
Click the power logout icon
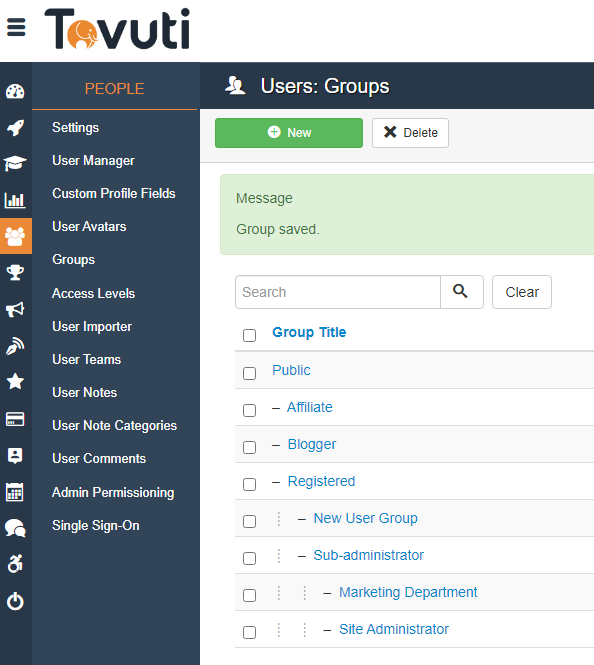(x=15, y=601)
